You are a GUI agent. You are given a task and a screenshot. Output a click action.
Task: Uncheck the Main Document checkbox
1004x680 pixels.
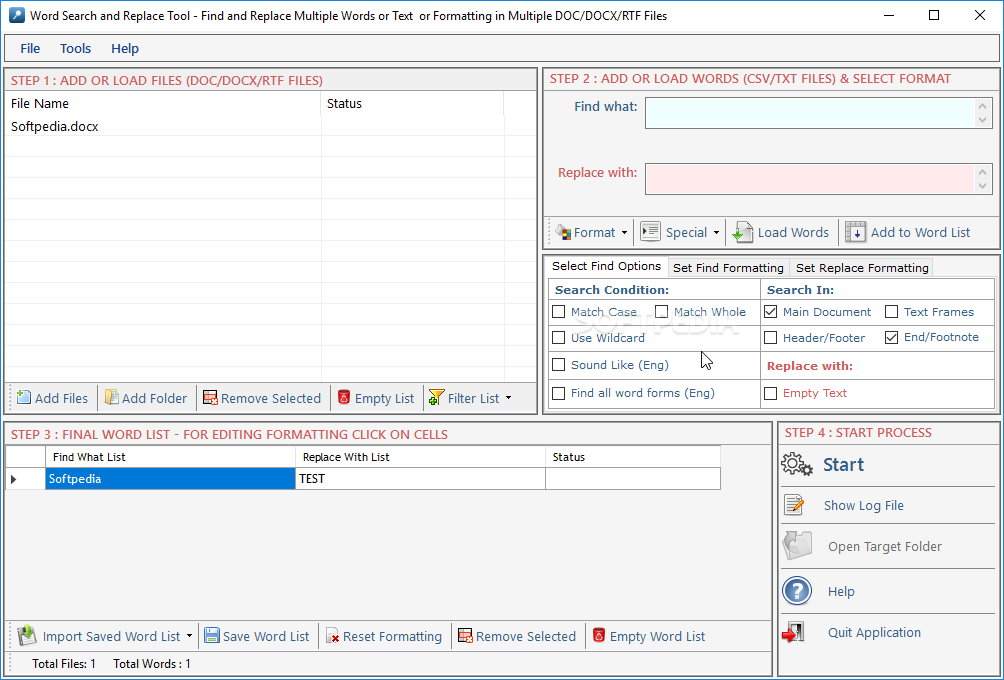[770, 312]
